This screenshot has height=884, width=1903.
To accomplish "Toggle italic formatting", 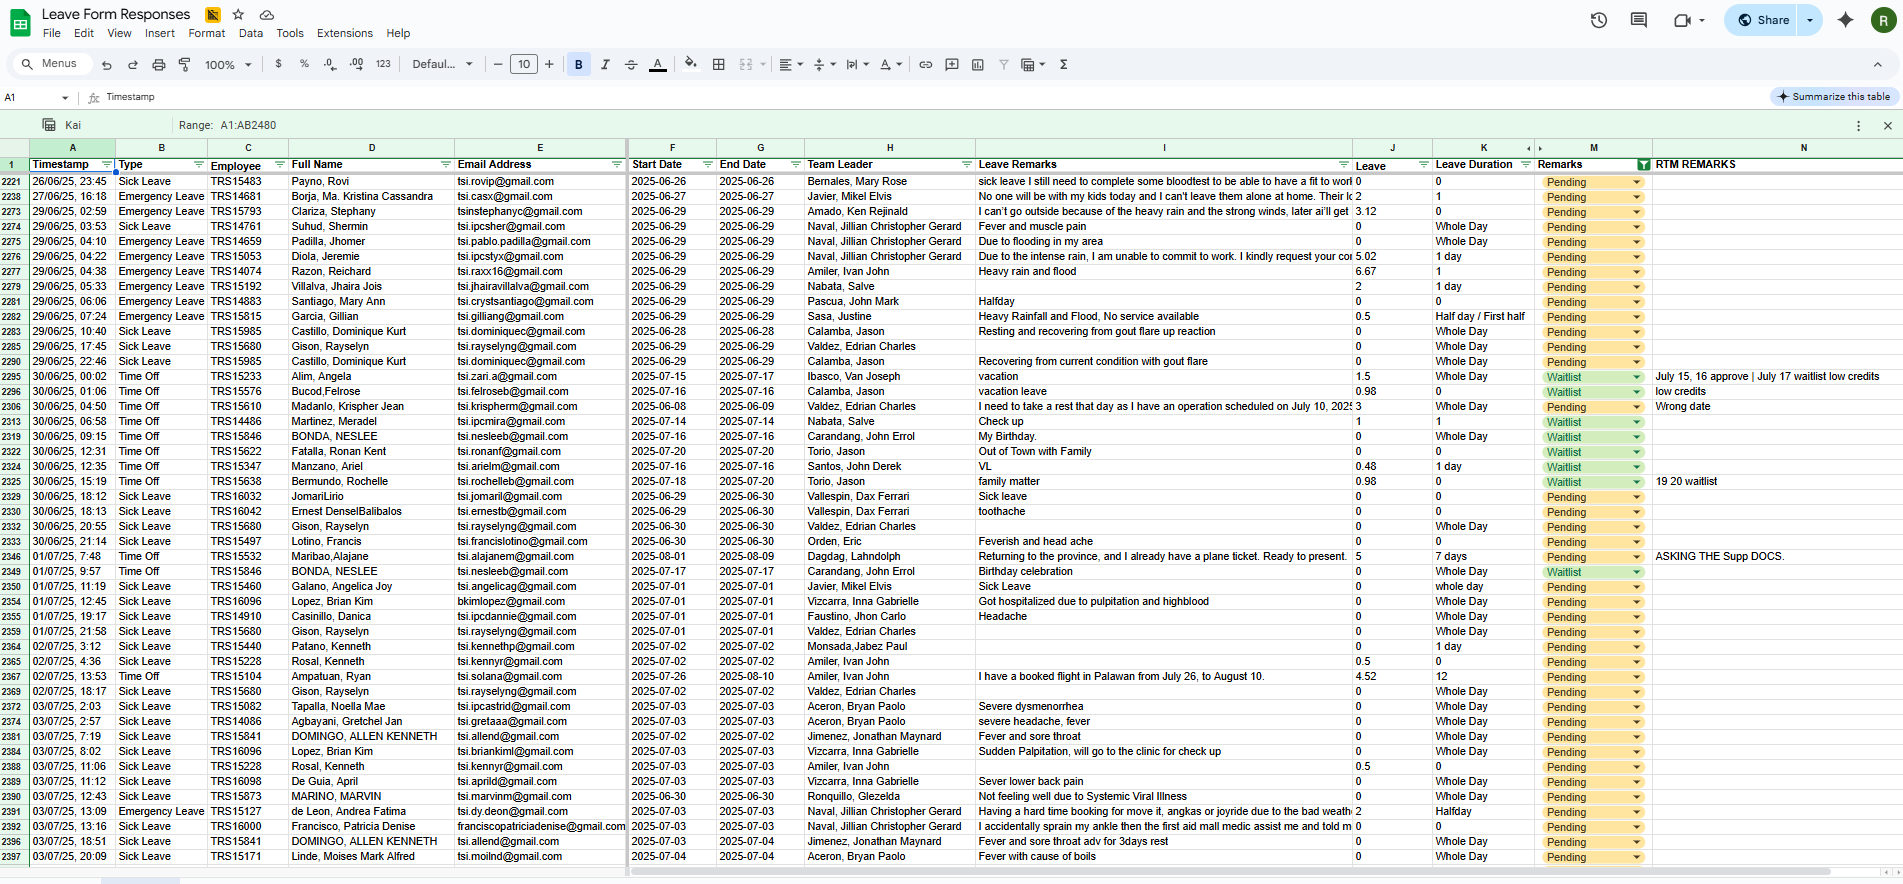I will pyautogui.click(x=605, y=64).
